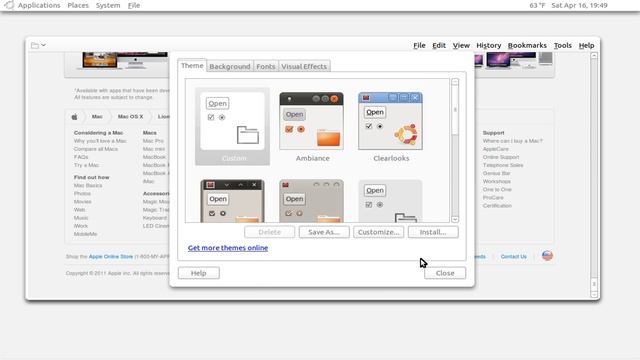
Task: Click the Try a Mac link
Action: [x=87, y=165]
